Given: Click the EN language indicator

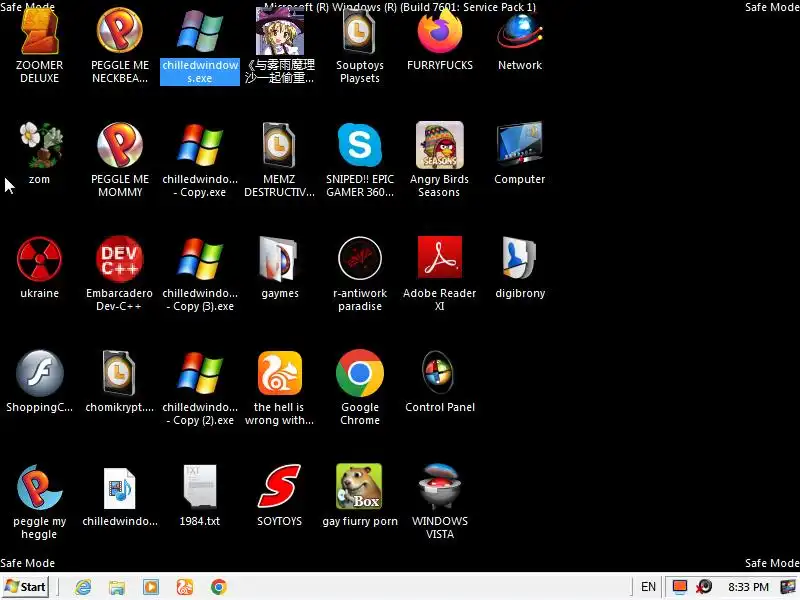Looking at the screenshot, I should (648, 587).
